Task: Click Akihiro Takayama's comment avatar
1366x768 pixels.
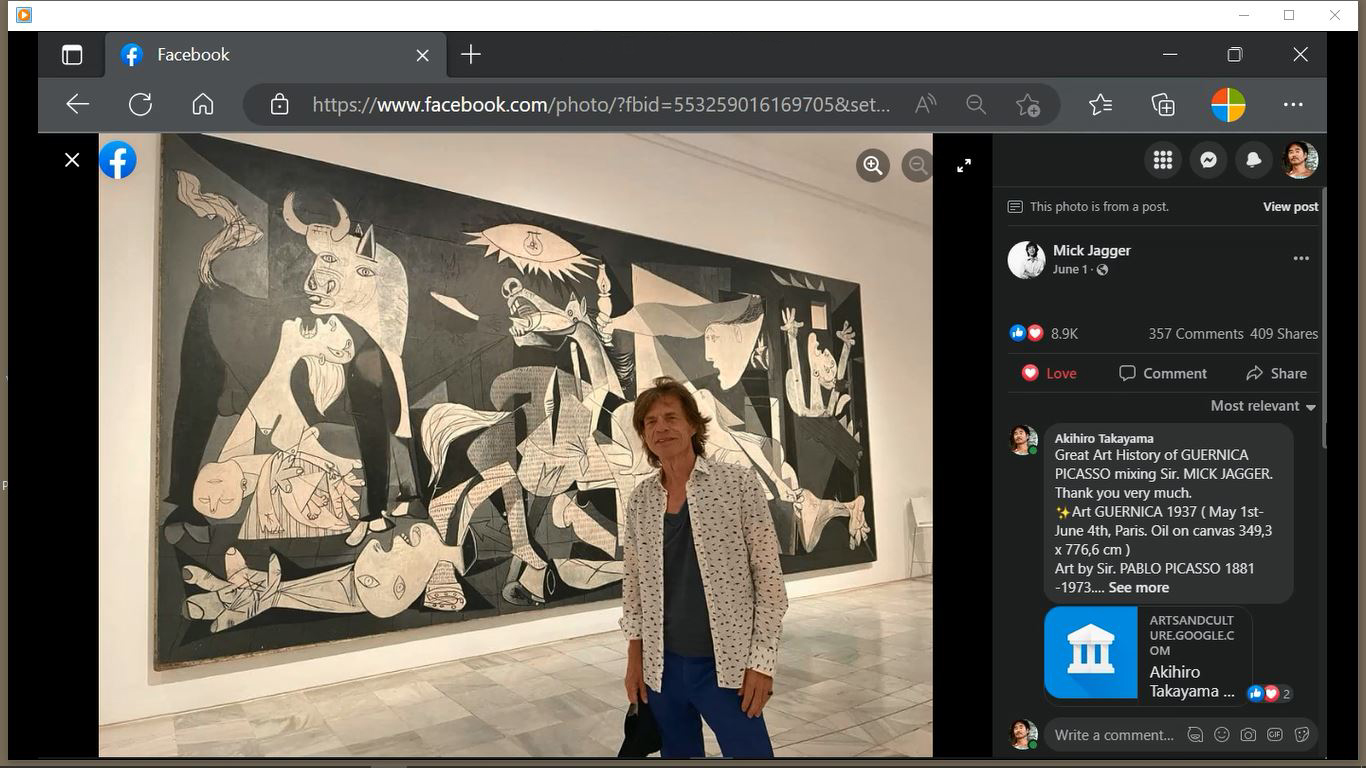Action: [1023, 440]
